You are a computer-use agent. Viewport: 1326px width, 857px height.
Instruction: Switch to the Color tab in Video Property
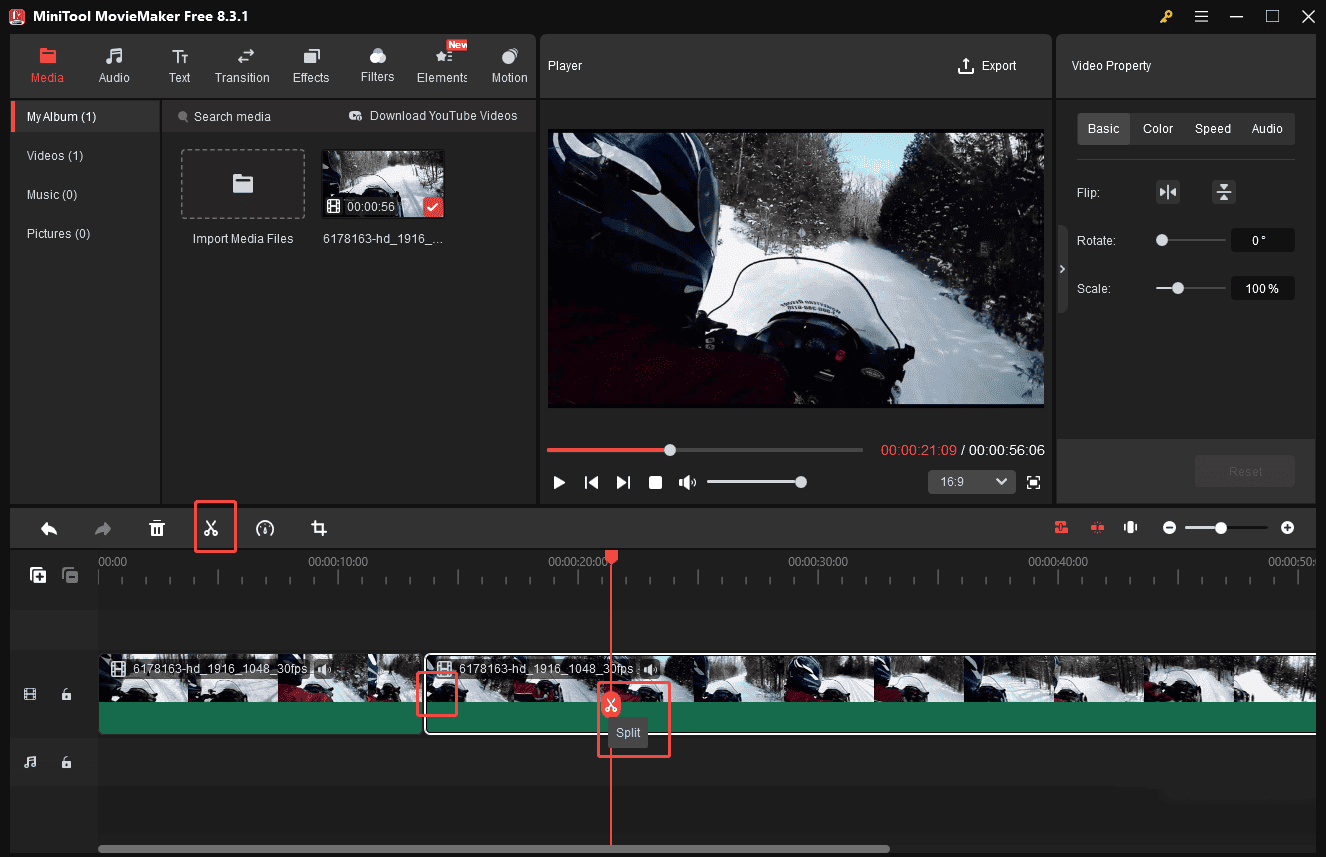tap(1157, 128)
